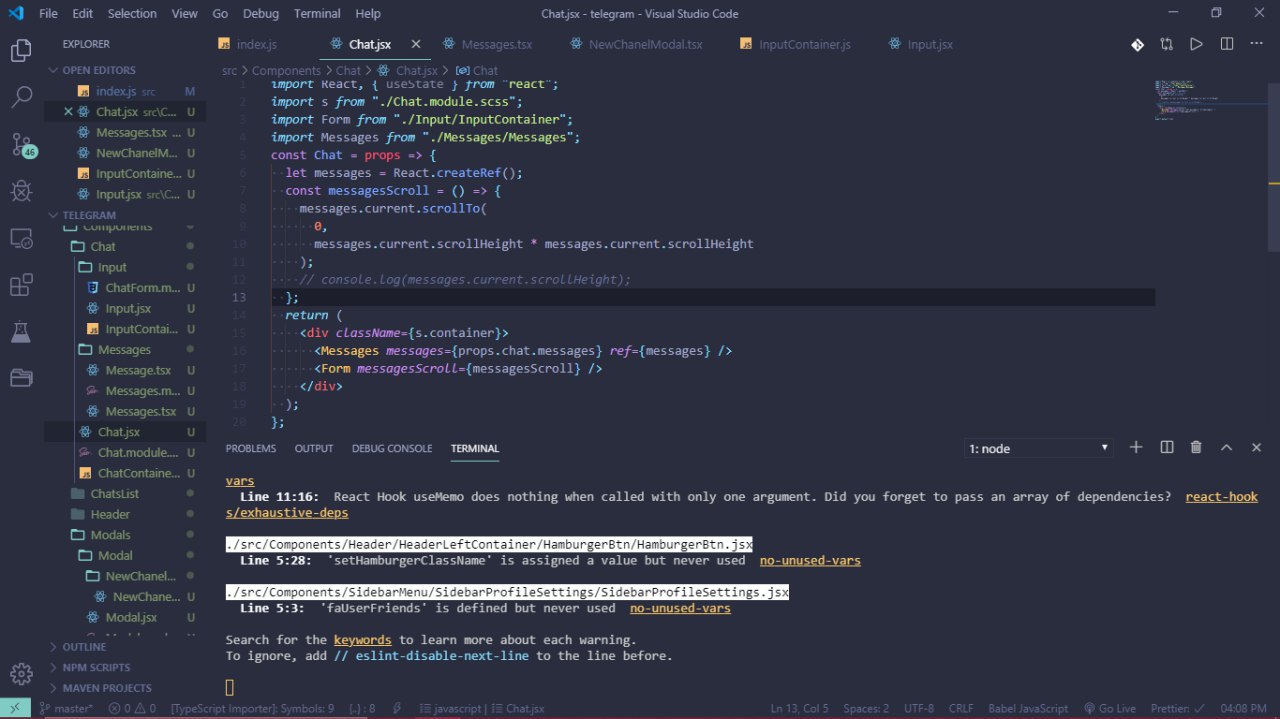Open the keywords link in terminal
Screen dimensions: 1280x719
click(x=363, y=639)
